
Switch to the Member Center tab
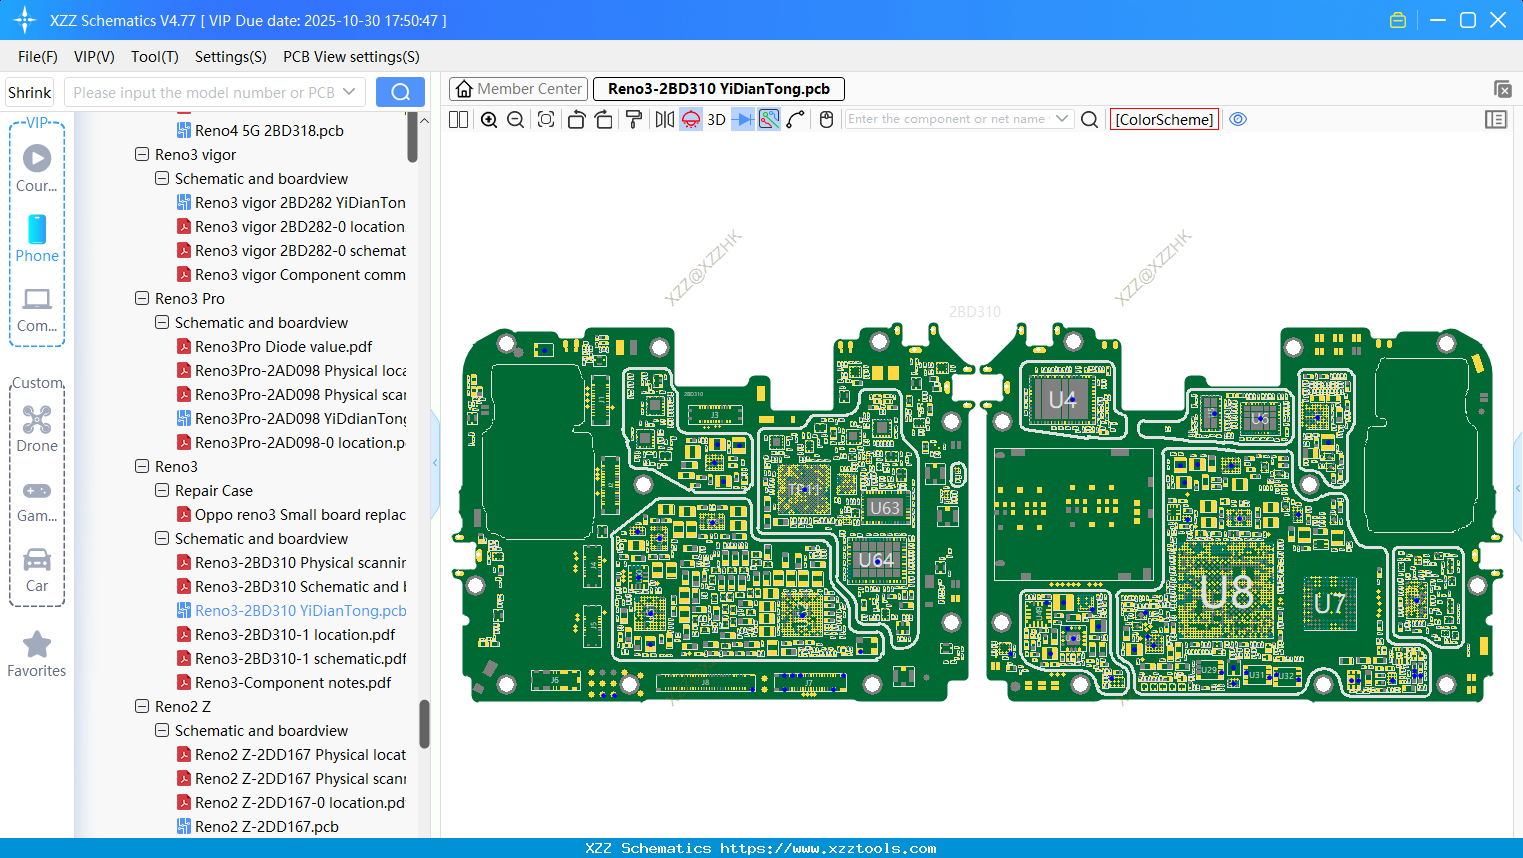[x=519, y=89]
